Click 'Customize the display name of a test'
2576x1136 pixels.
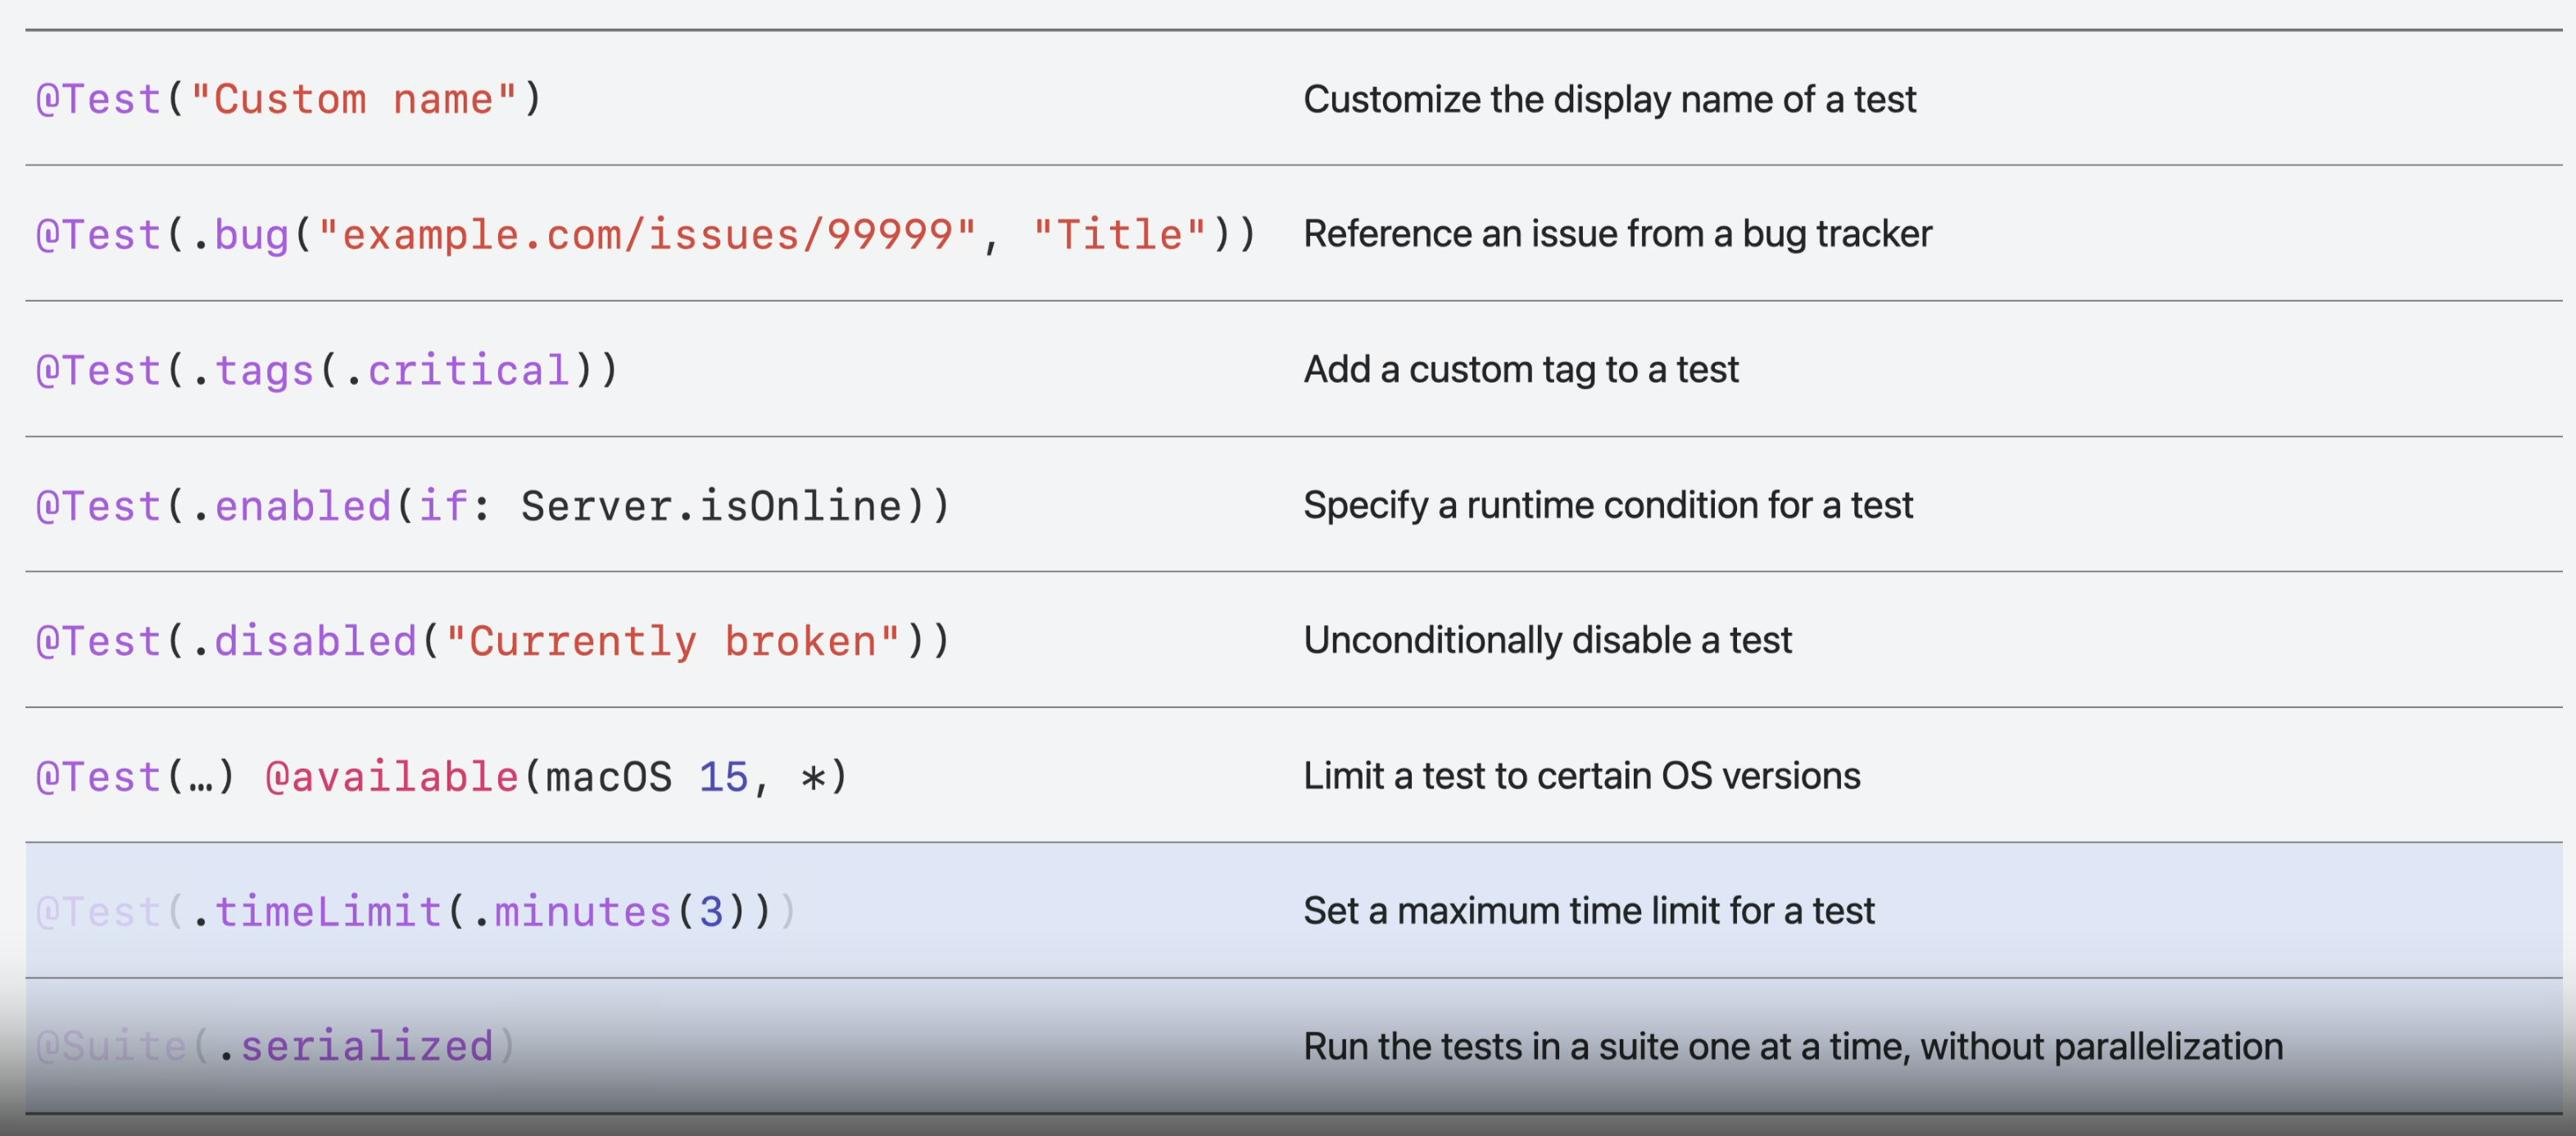tap(1609, 99)
